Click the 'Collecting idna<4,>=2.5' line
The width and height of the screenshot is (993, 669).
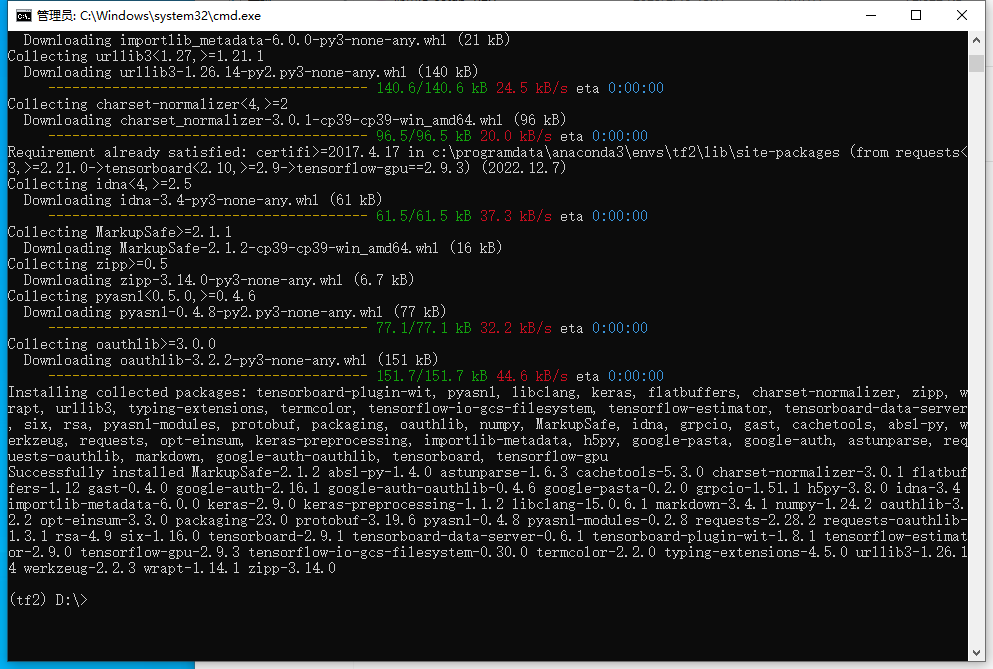(99, 184)
